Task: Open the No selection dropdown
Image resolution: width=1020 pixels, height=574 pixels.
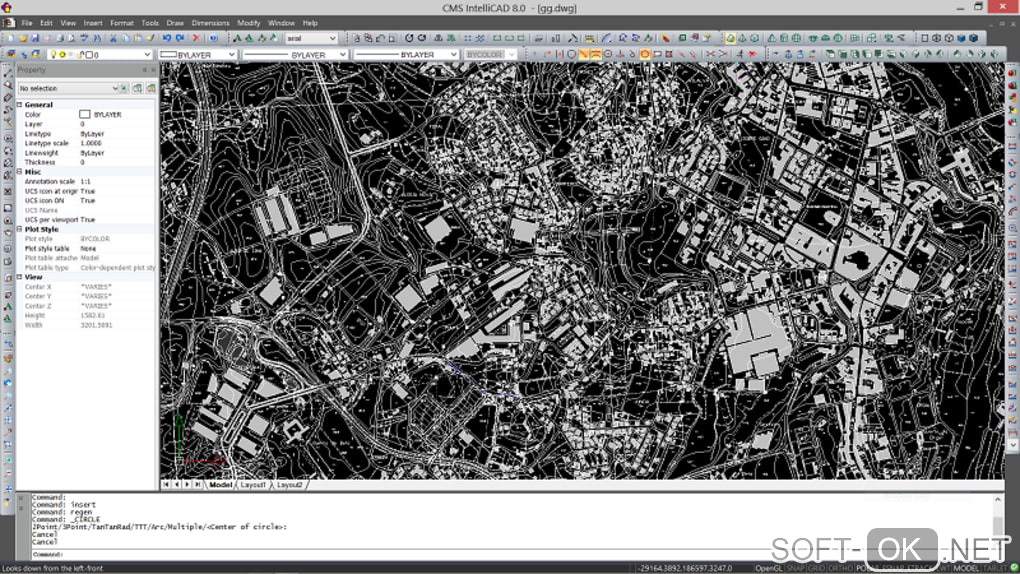Action: 114,88
